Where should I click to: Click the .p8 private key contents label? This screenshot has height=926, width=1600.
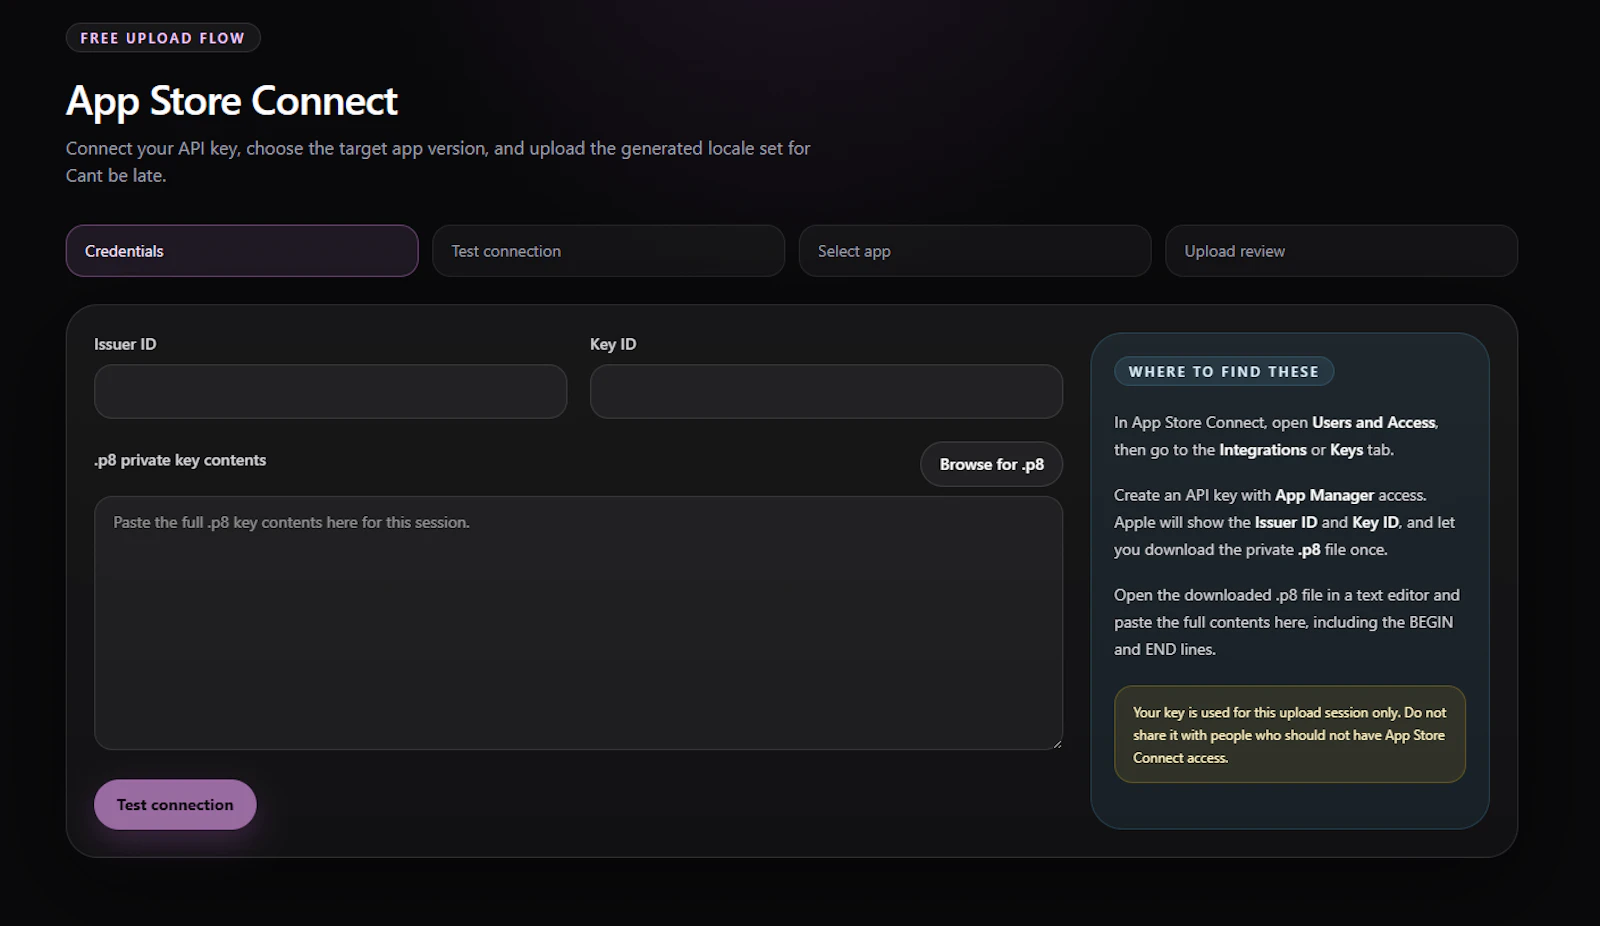click(x=180, y=460)
